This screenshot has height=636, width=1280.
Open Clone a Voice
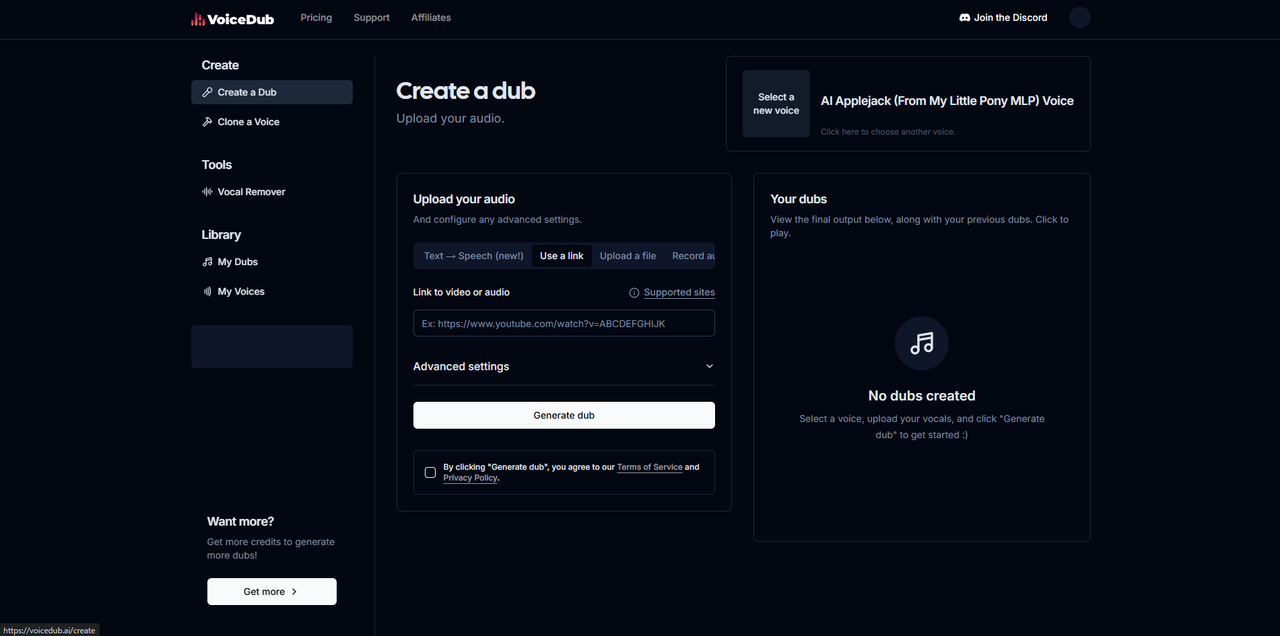point(272,122)
